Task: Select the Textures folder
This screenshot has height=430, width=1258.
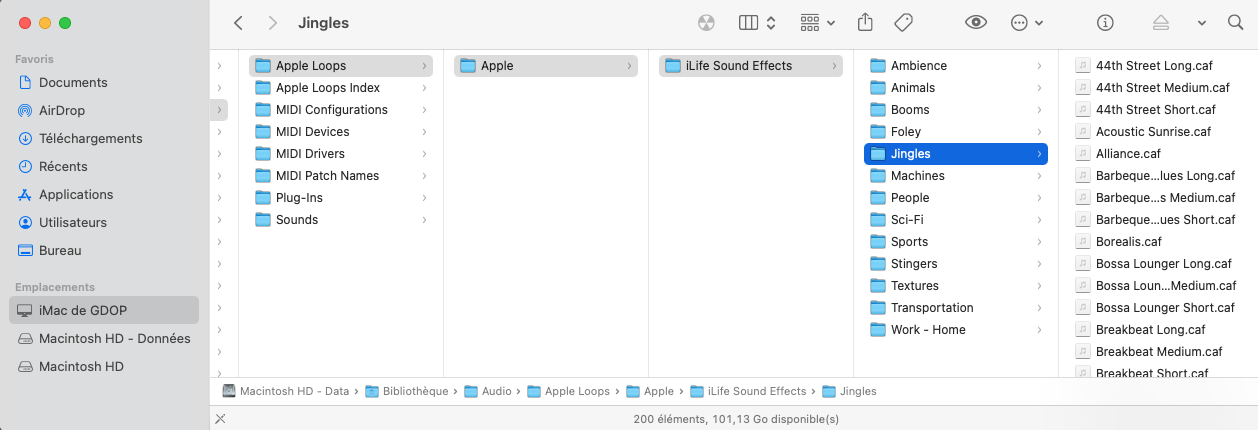Action: pos(956,286)
